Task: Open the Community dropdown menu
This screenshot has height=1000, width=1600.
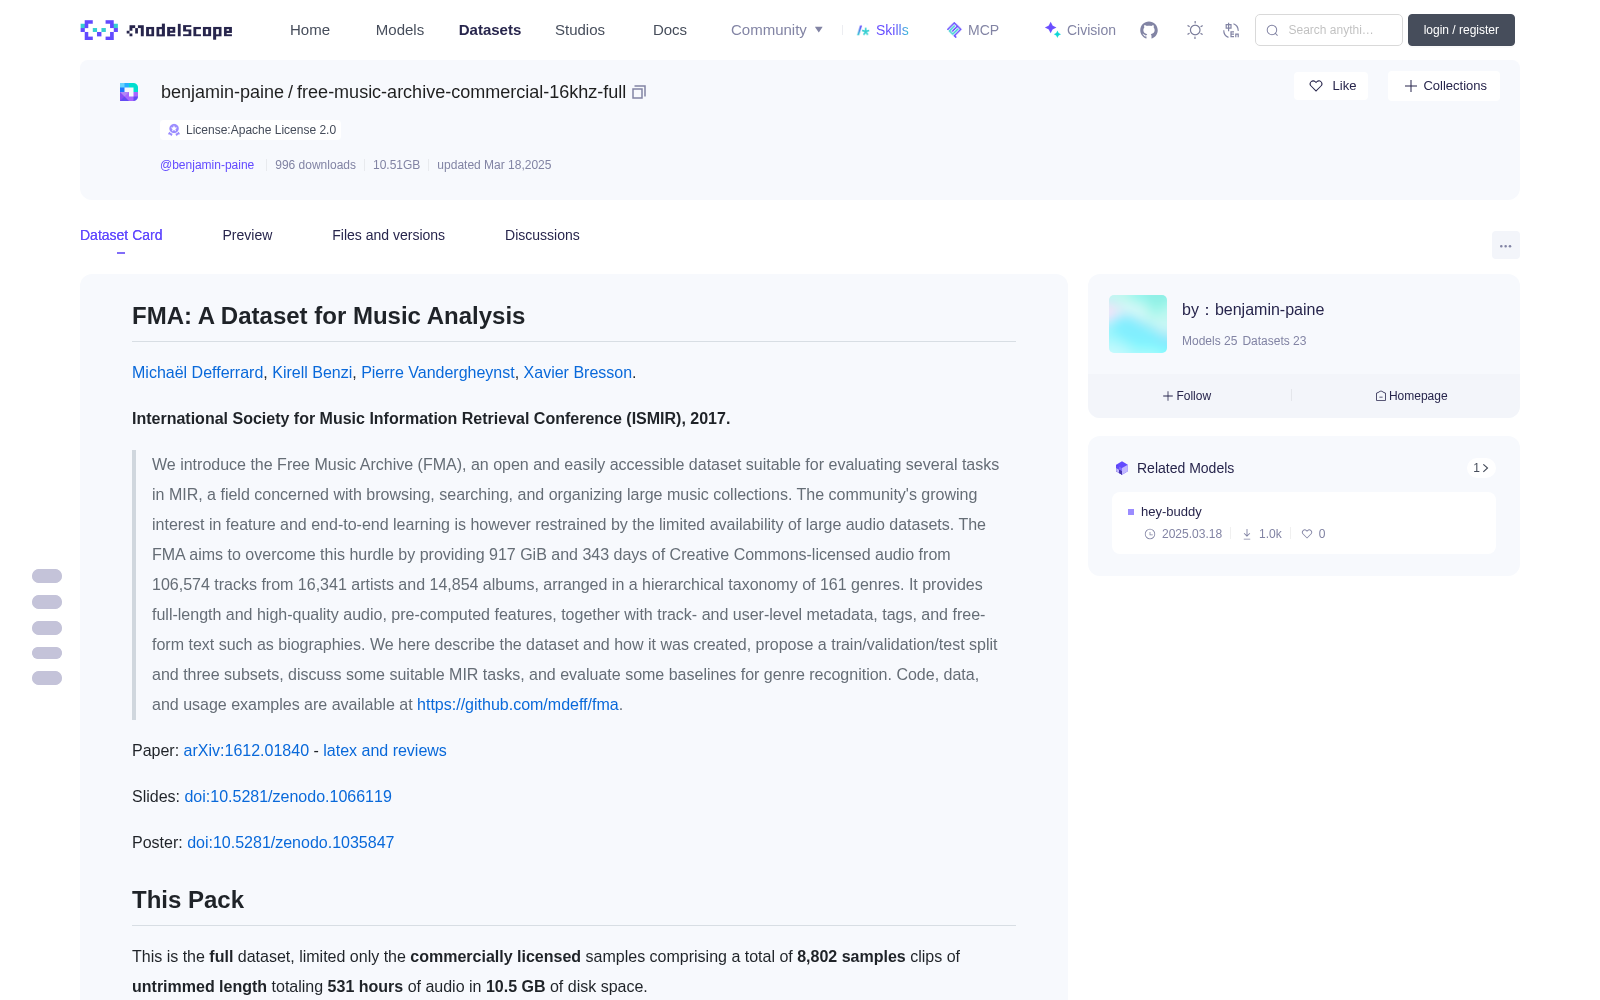Action: (777, 30)
